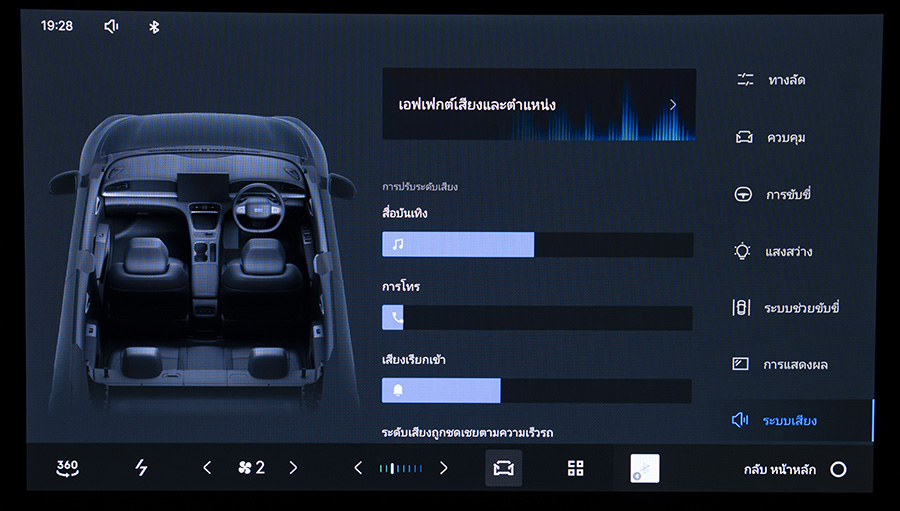Open the vehicle control car icon
900x511 pixels.
click(503, 468)
